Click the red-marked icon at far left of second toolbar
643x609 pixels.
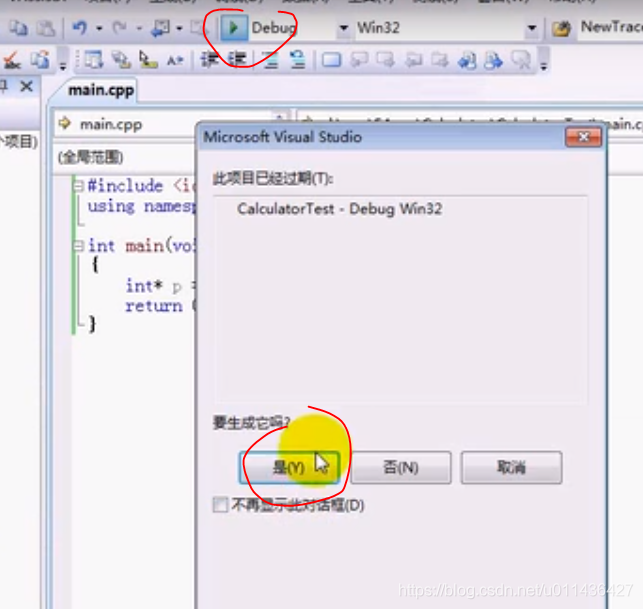pyautogui.click(x=12, y=60)
